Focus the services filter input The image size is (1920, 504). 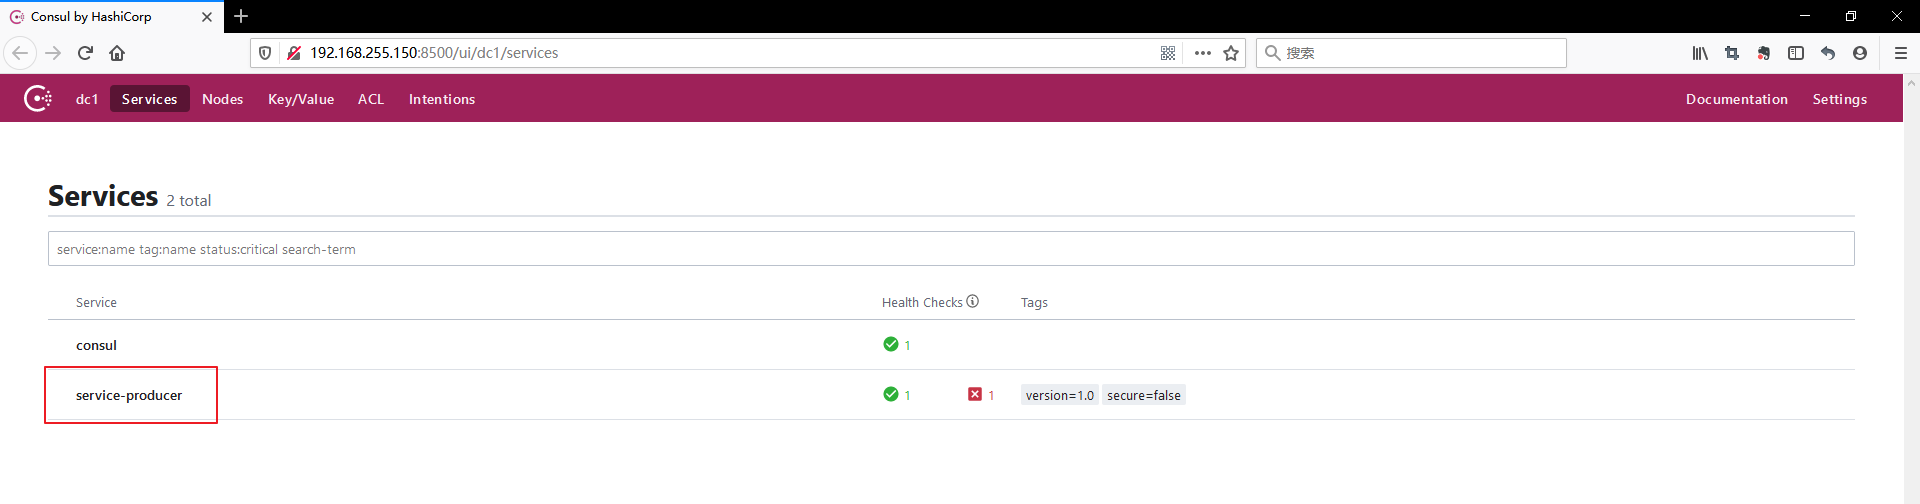coord(951,249)
